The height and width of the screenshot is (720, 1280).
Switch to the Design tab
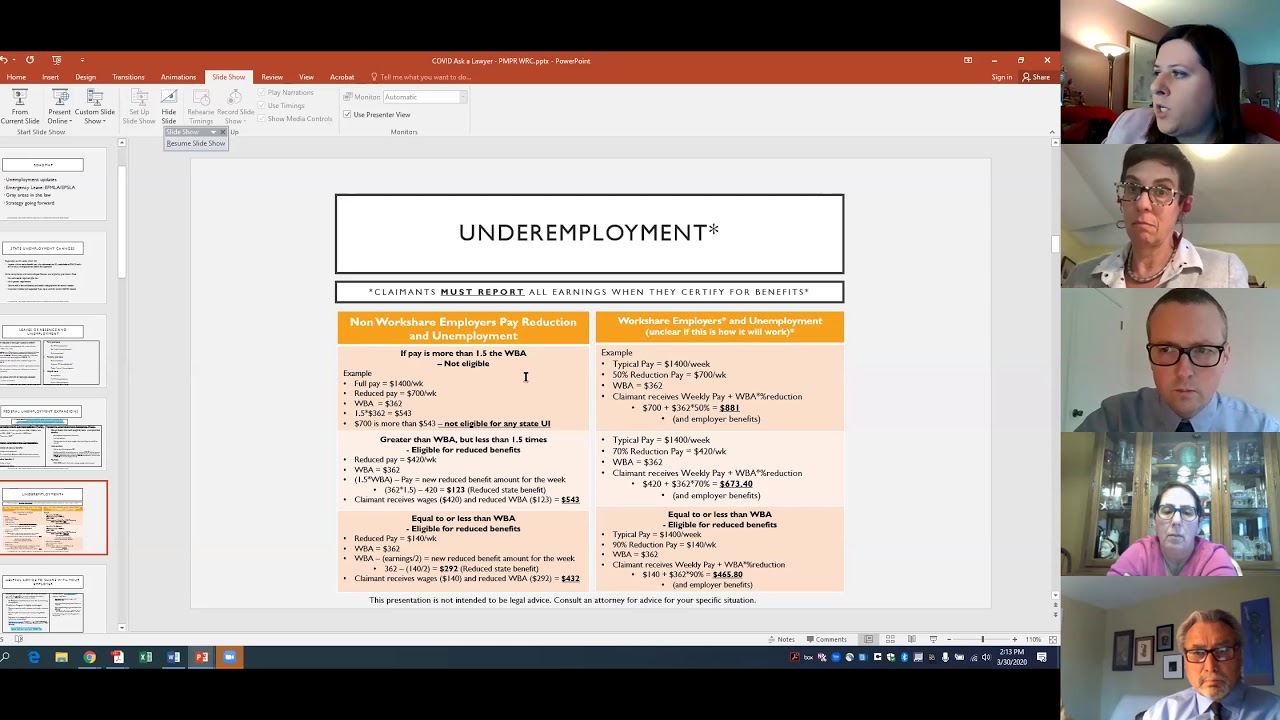(85, 77)
